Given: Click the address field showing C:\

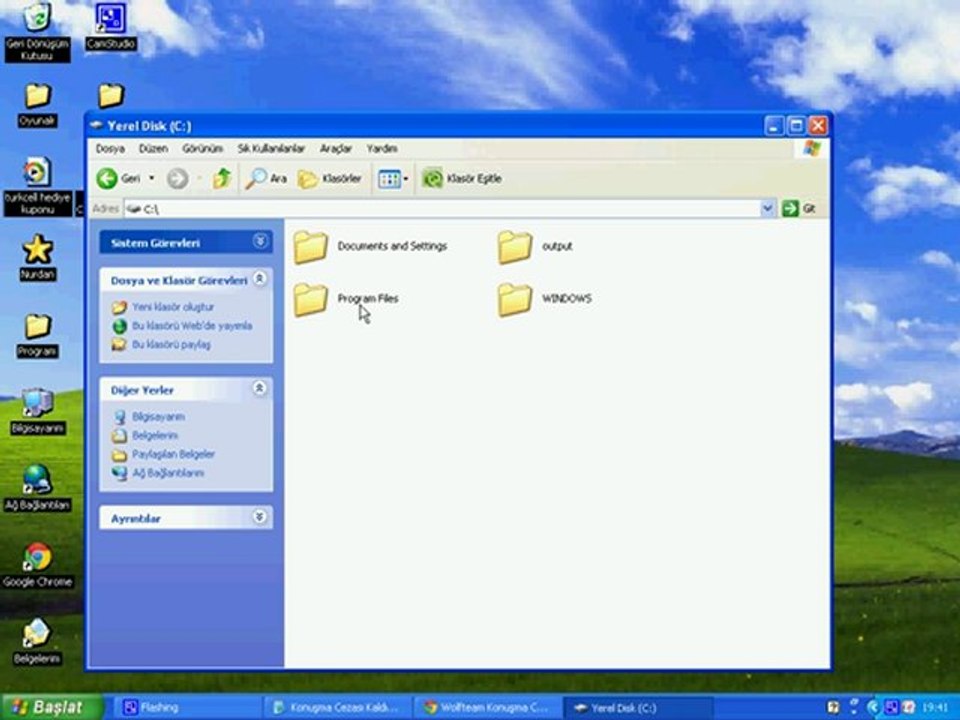Looking at the screenshot, I should tap(443, 209).
